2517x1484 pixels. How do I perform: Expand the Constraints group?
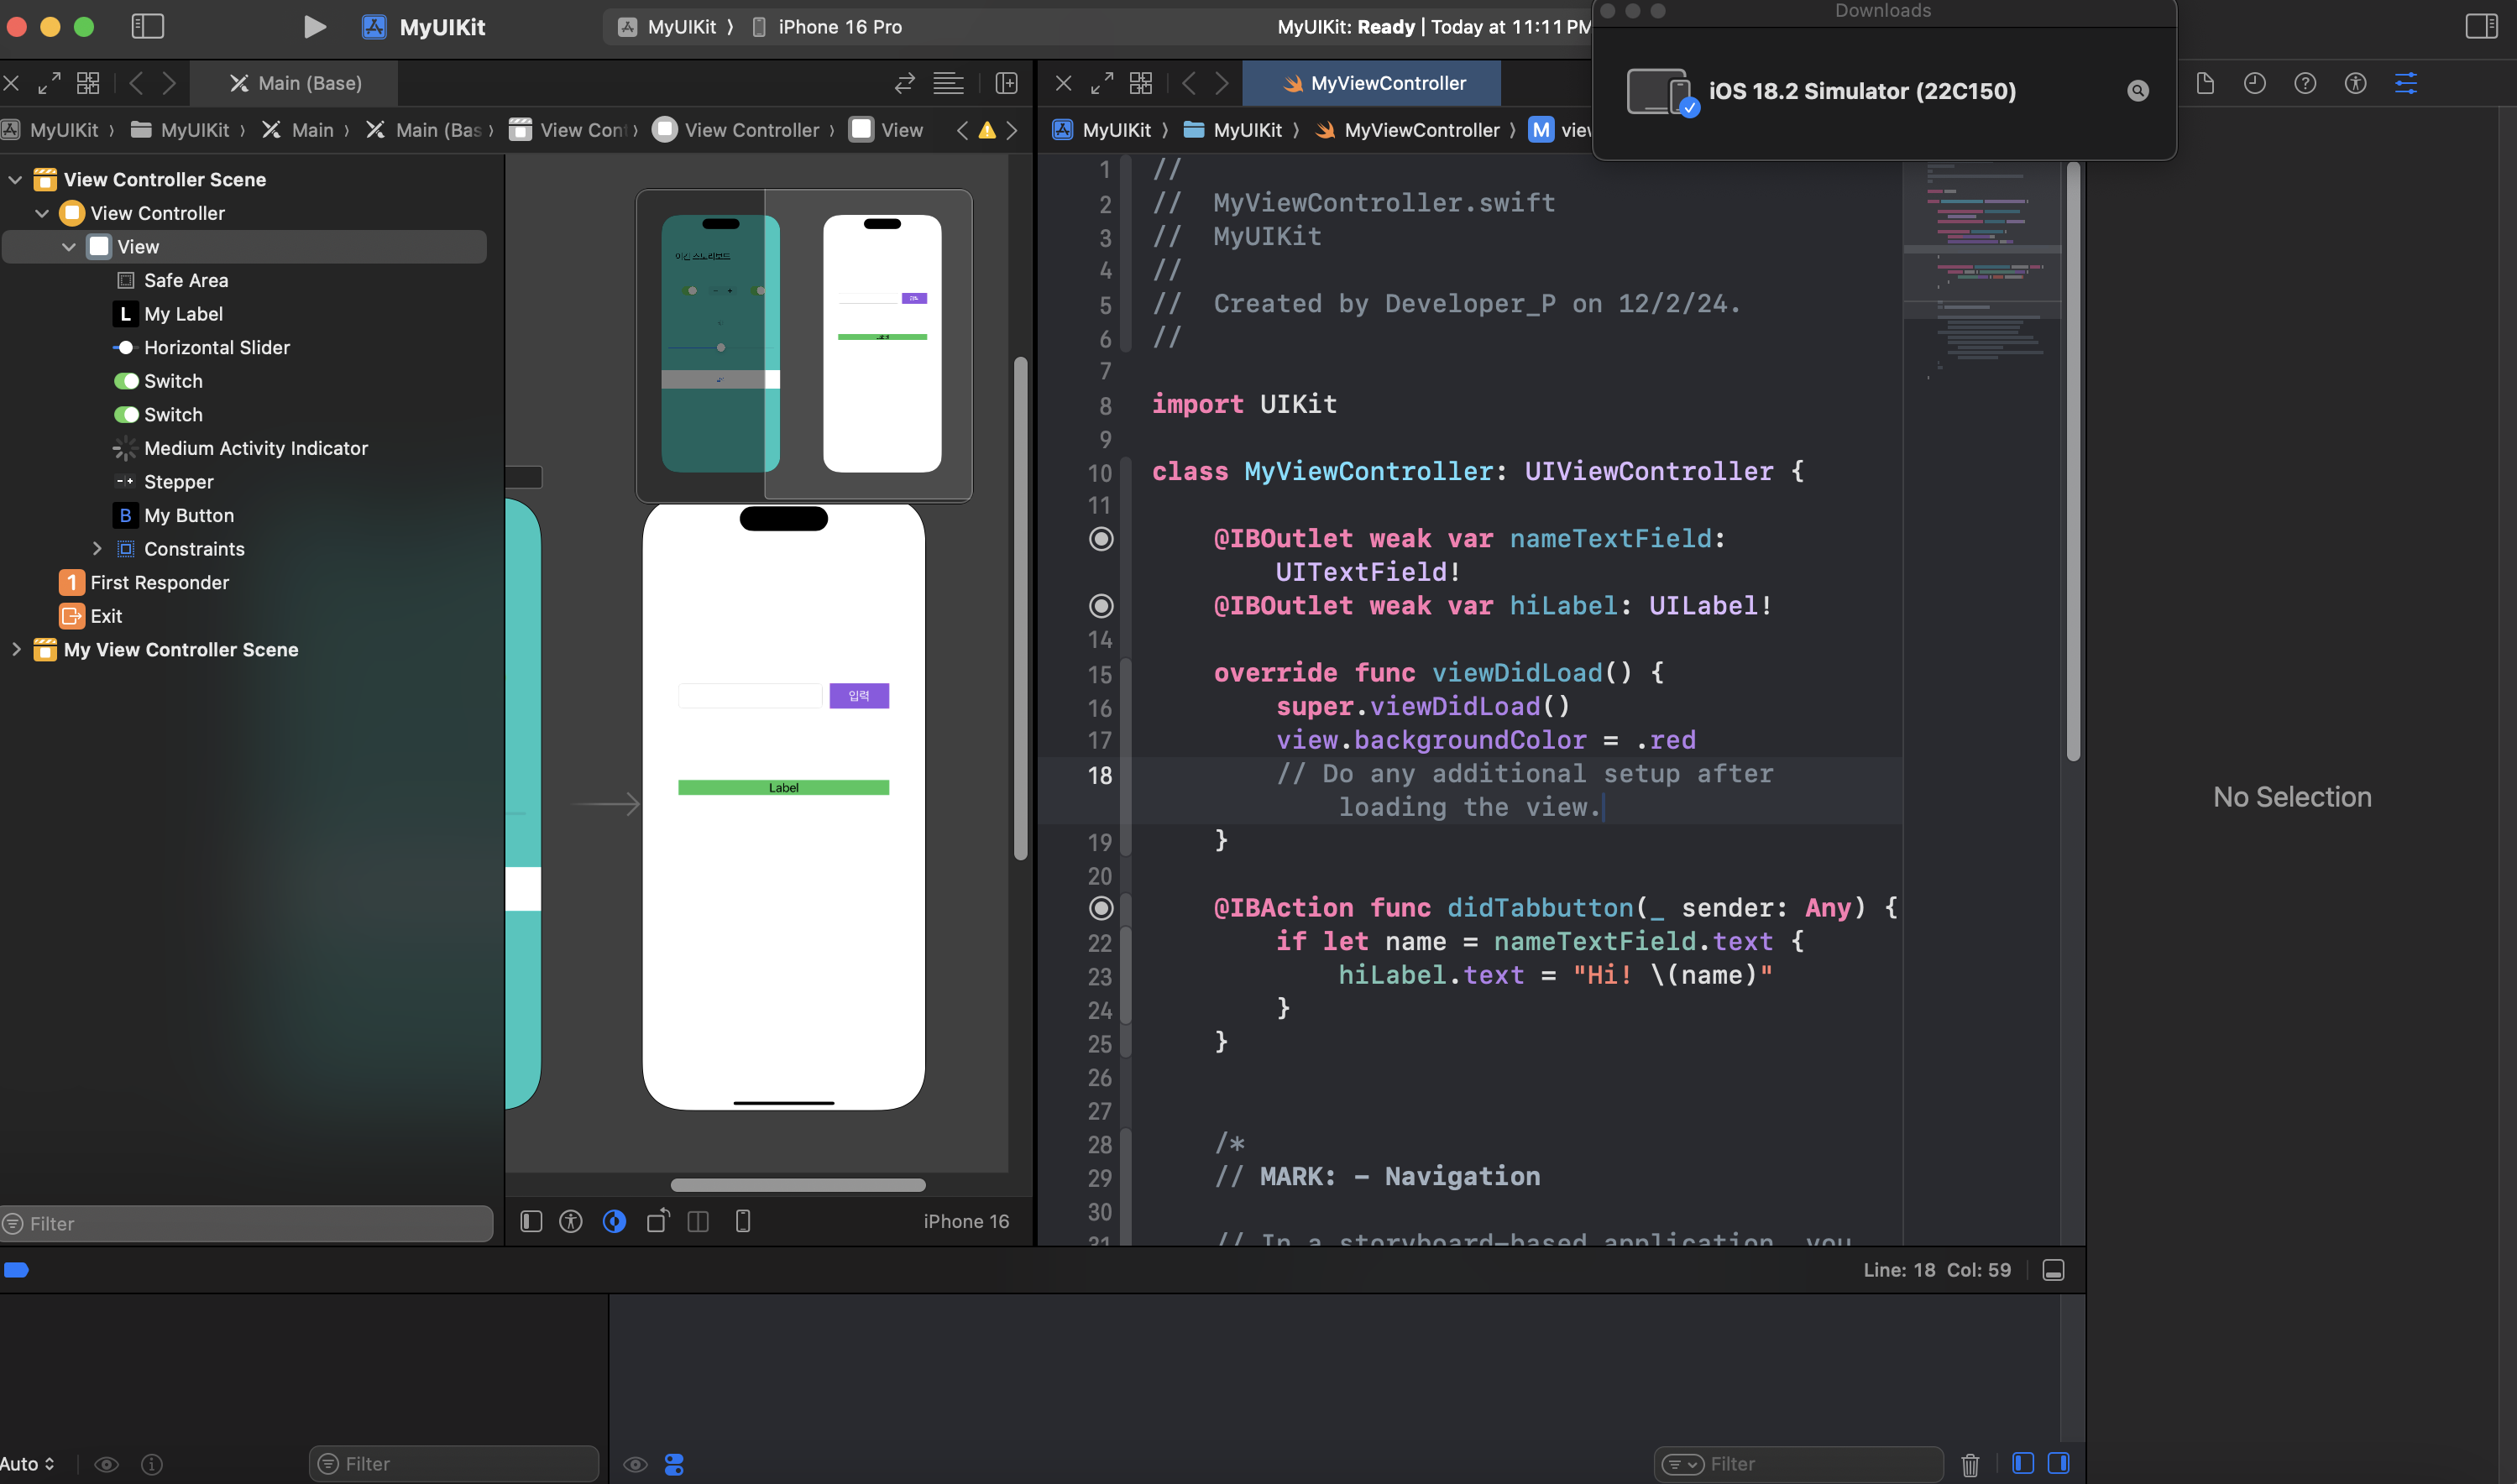(97, 549)
